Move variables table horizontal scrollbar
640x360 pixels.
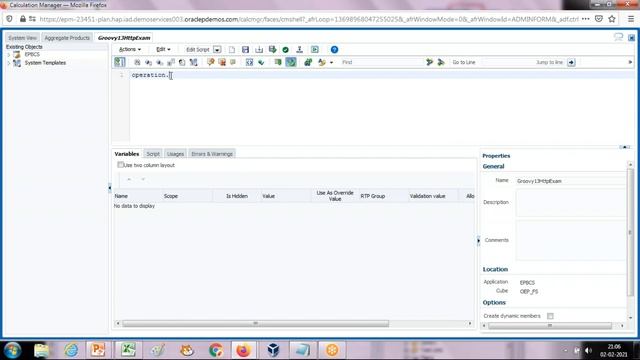click(x=256, y=324)
